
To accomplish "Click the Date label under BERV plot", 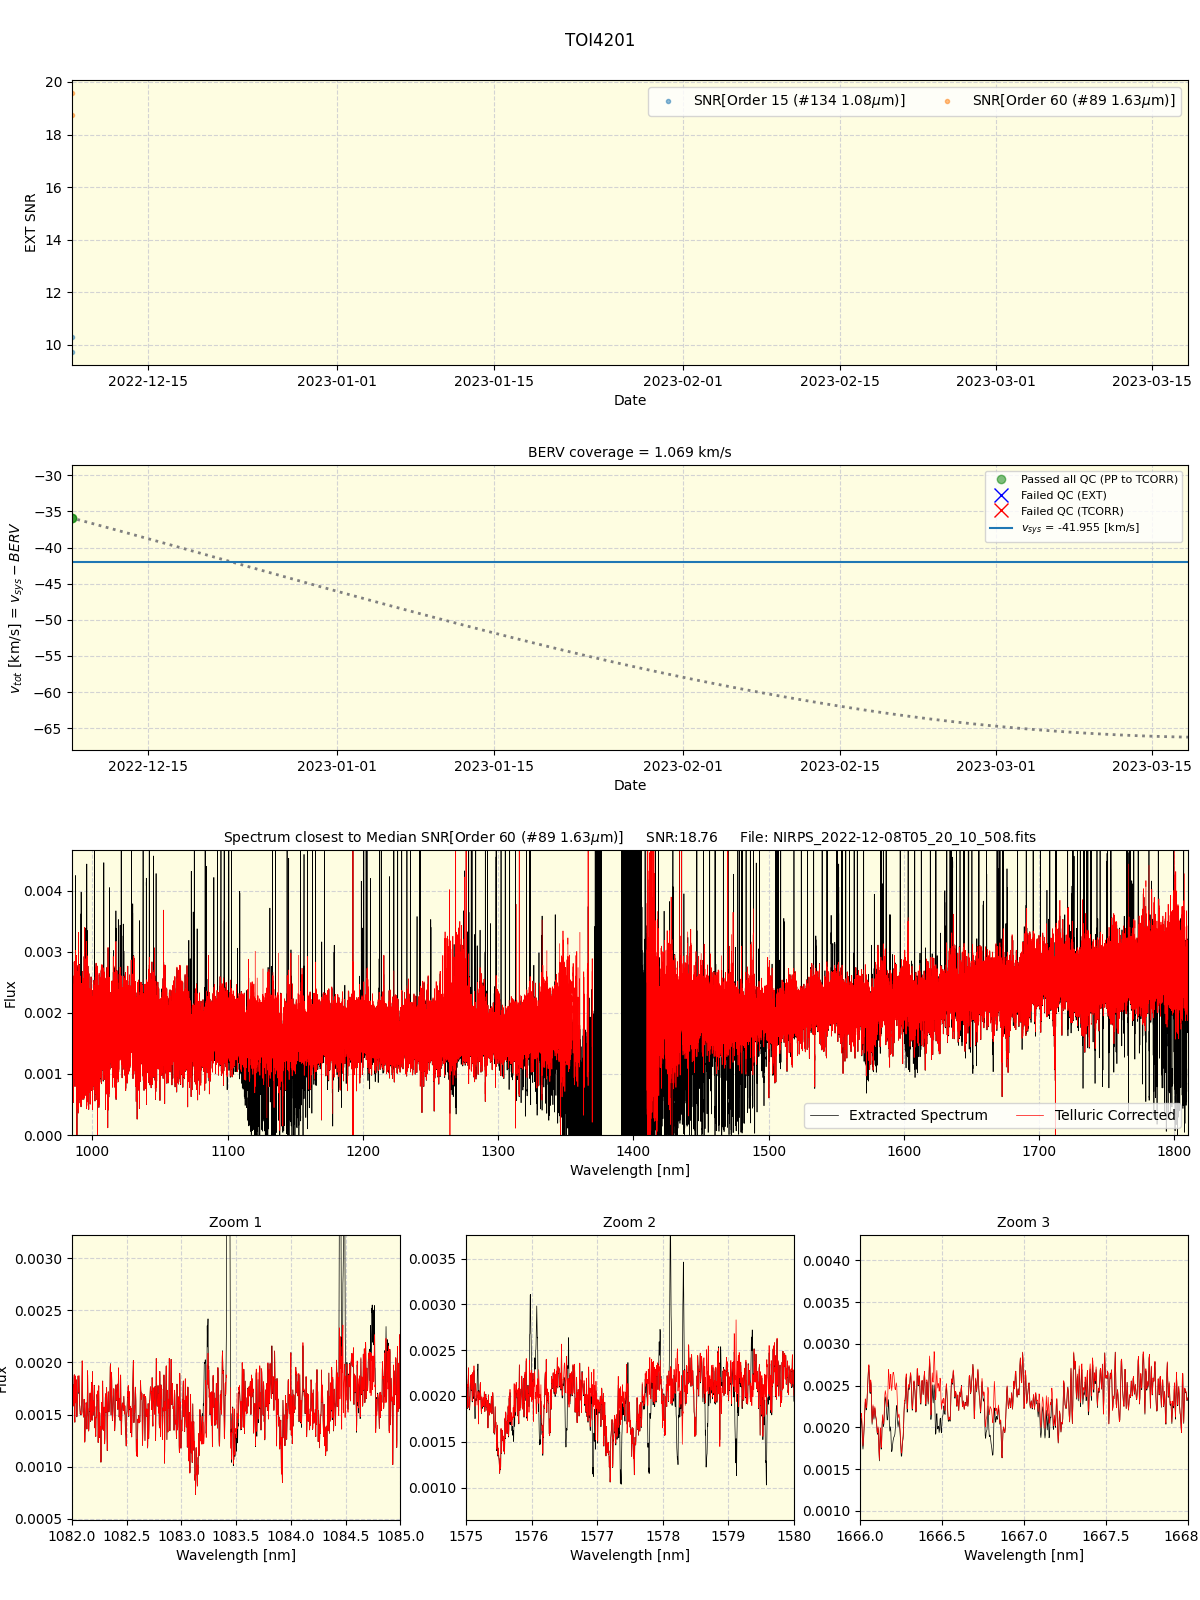I will point(630,786).
